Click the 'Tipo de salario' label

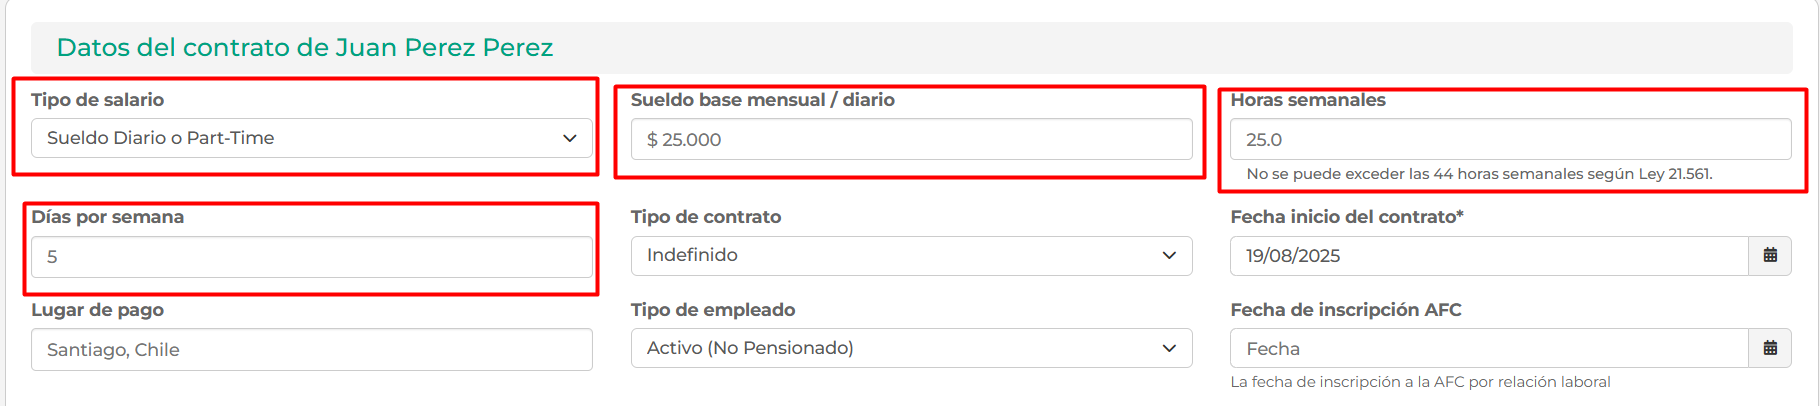click(98, 100)
